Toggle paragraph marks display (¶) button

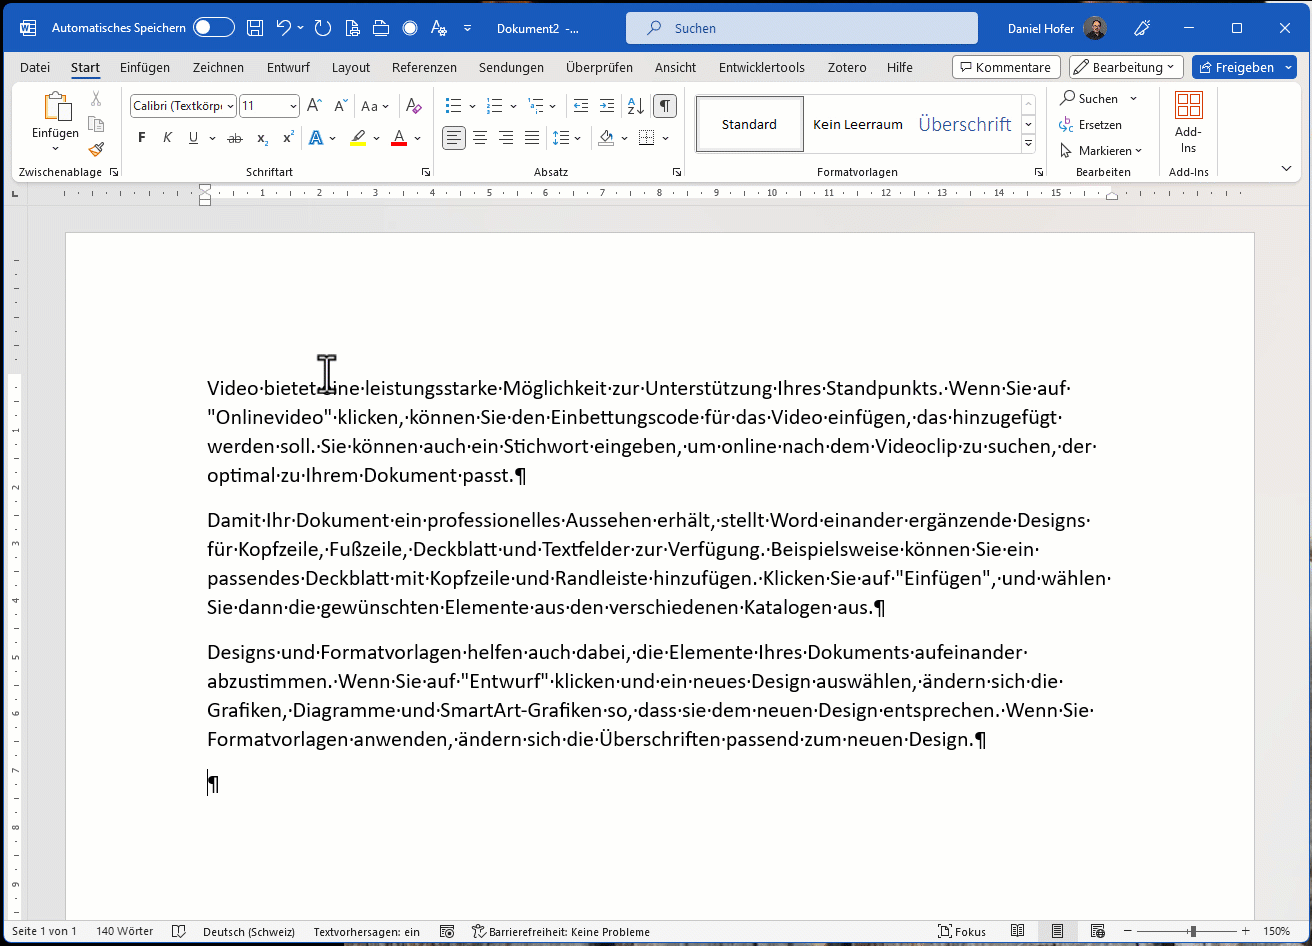(664, 106)
